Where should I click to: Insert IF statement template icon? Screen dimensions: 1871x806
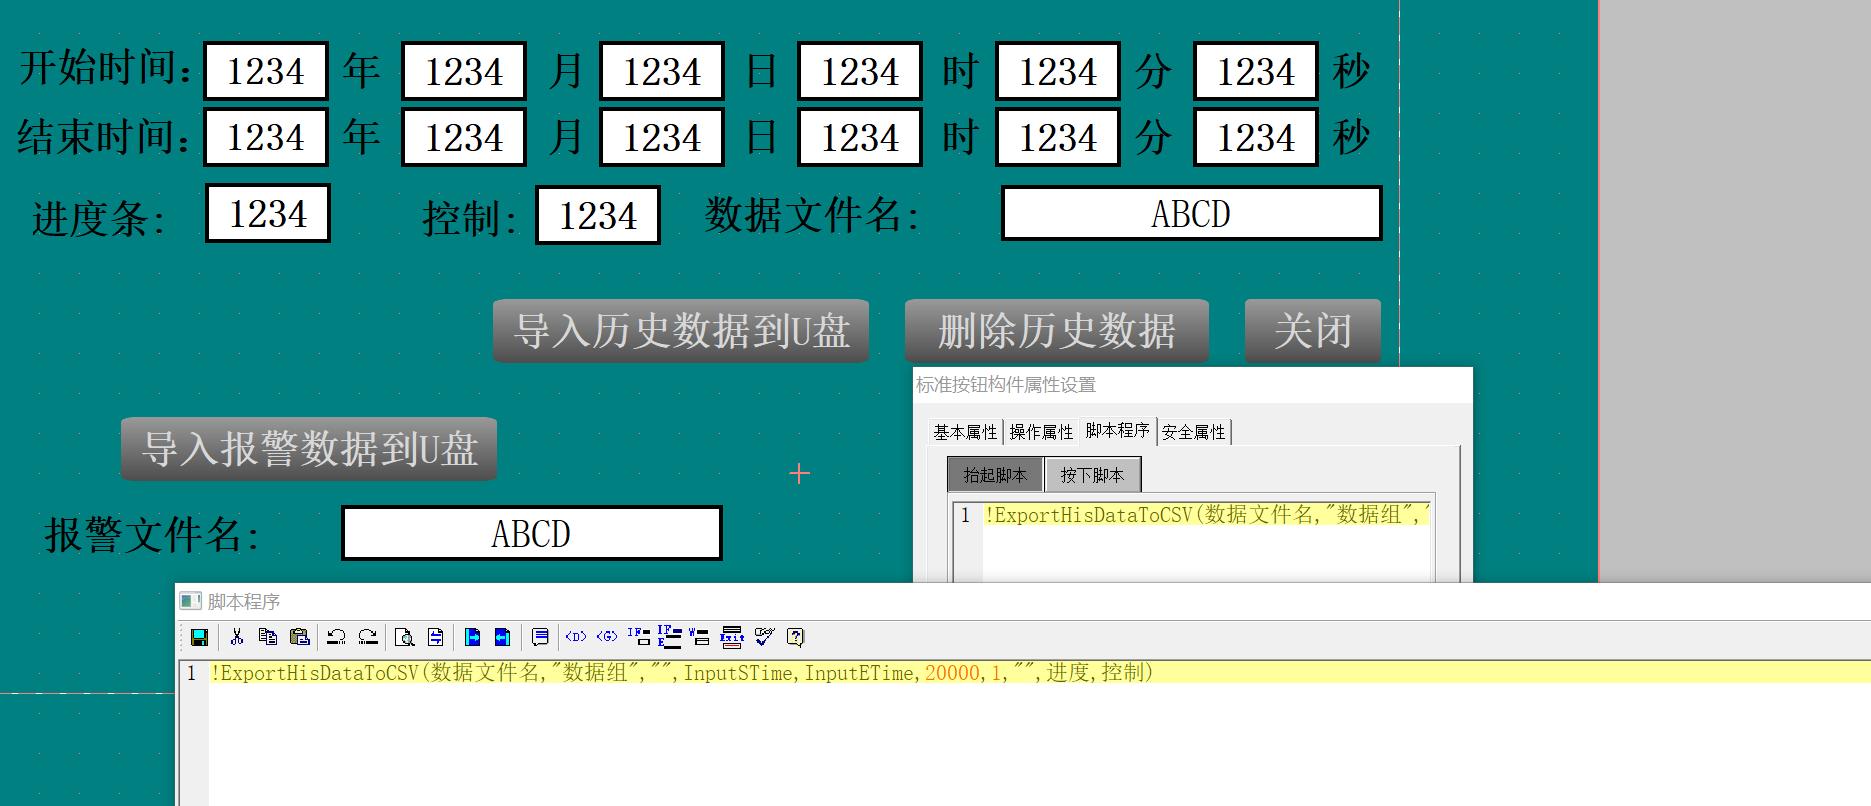pos(638,636)
